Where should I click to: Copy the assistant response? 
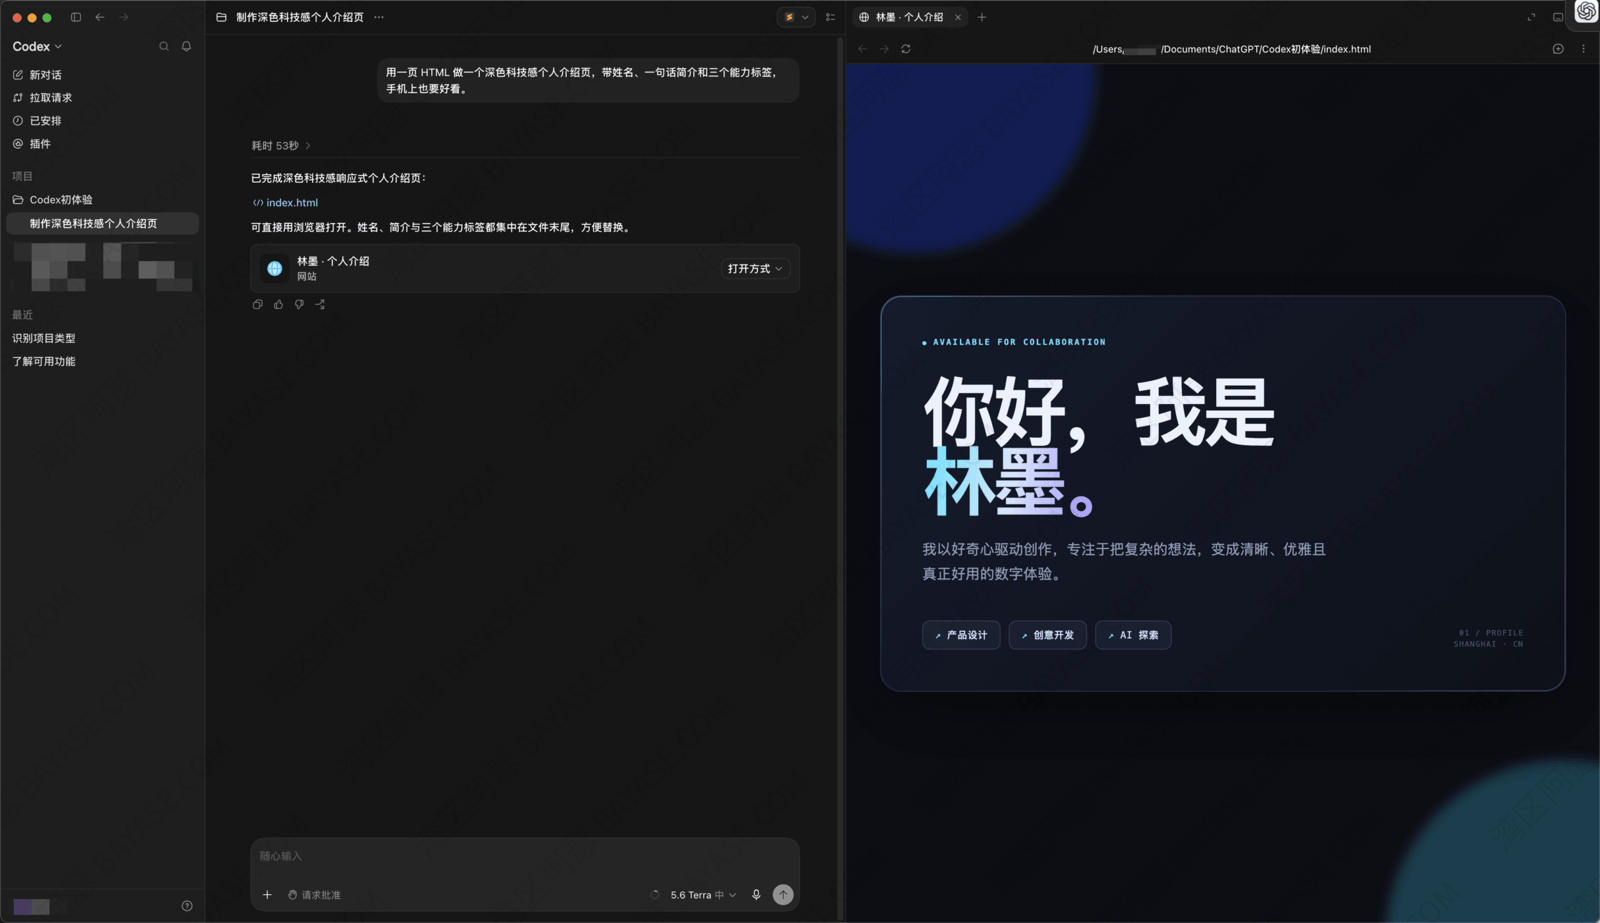click(x=258, y=304)
